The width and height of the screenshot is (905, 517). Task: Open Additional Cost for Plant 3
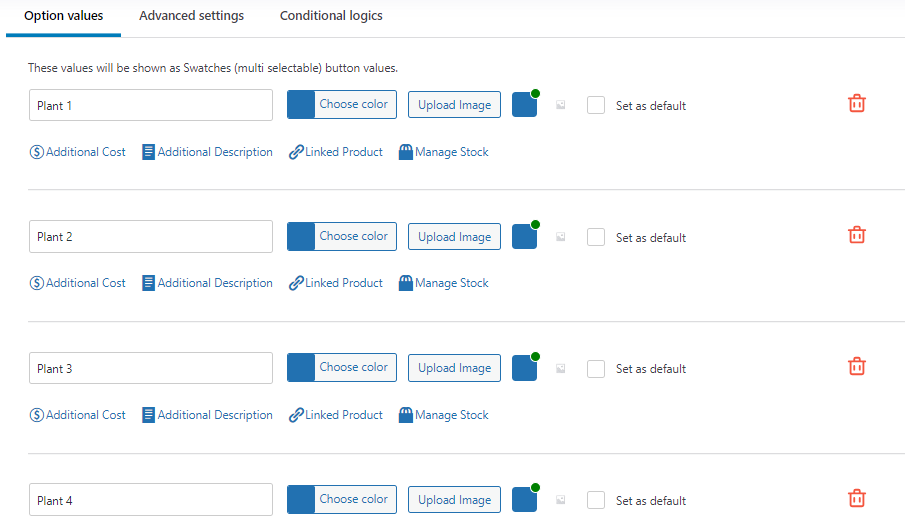click(77, 415)
